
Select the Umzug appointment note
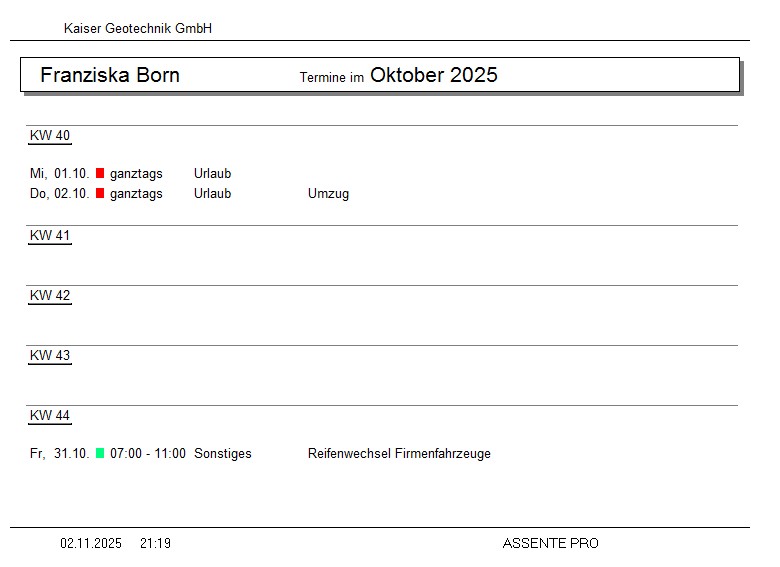tap(328, 193)
